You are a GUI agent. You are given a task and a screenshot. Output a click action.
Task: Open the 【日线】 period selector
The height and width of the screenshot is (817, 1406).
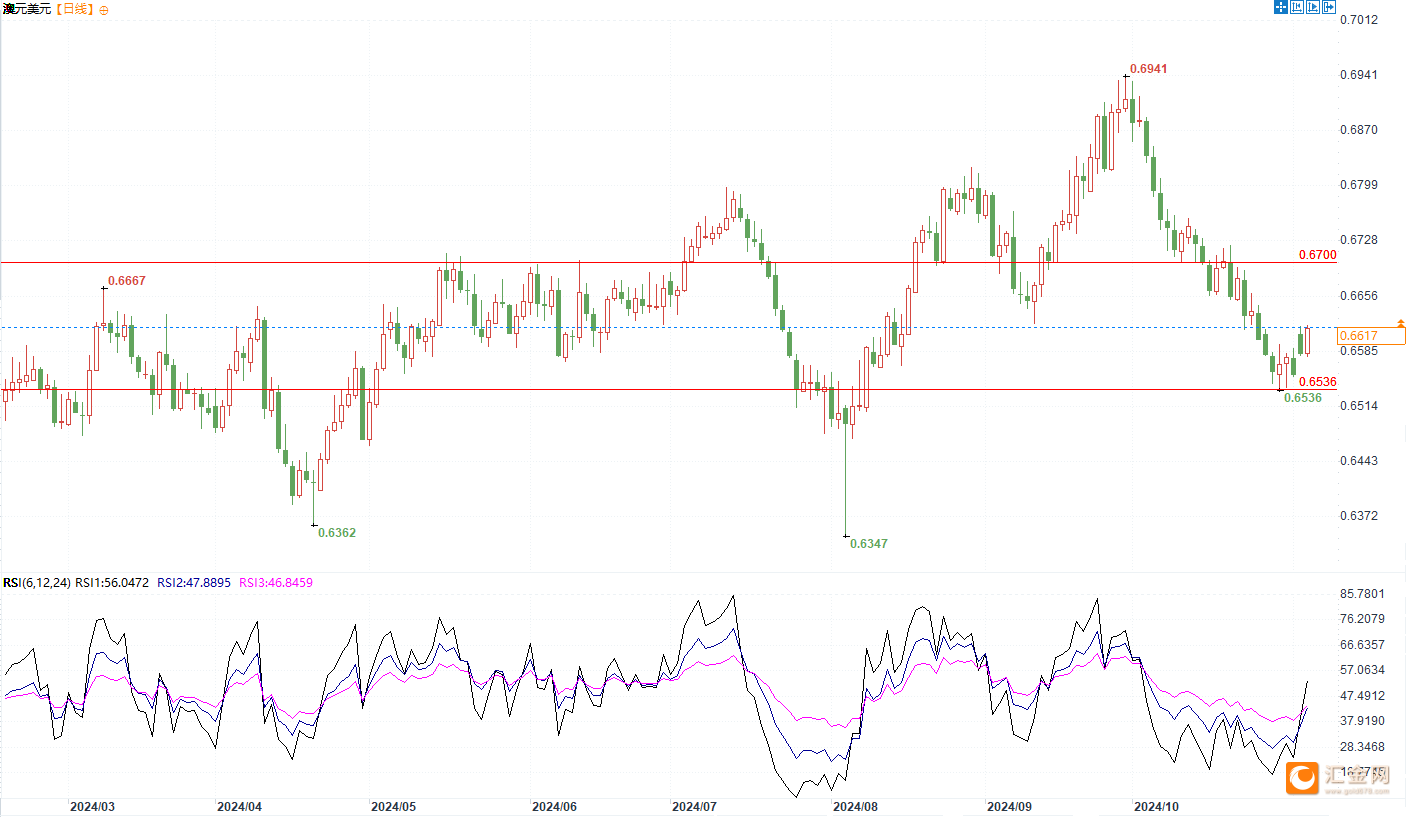coord(74,8)
